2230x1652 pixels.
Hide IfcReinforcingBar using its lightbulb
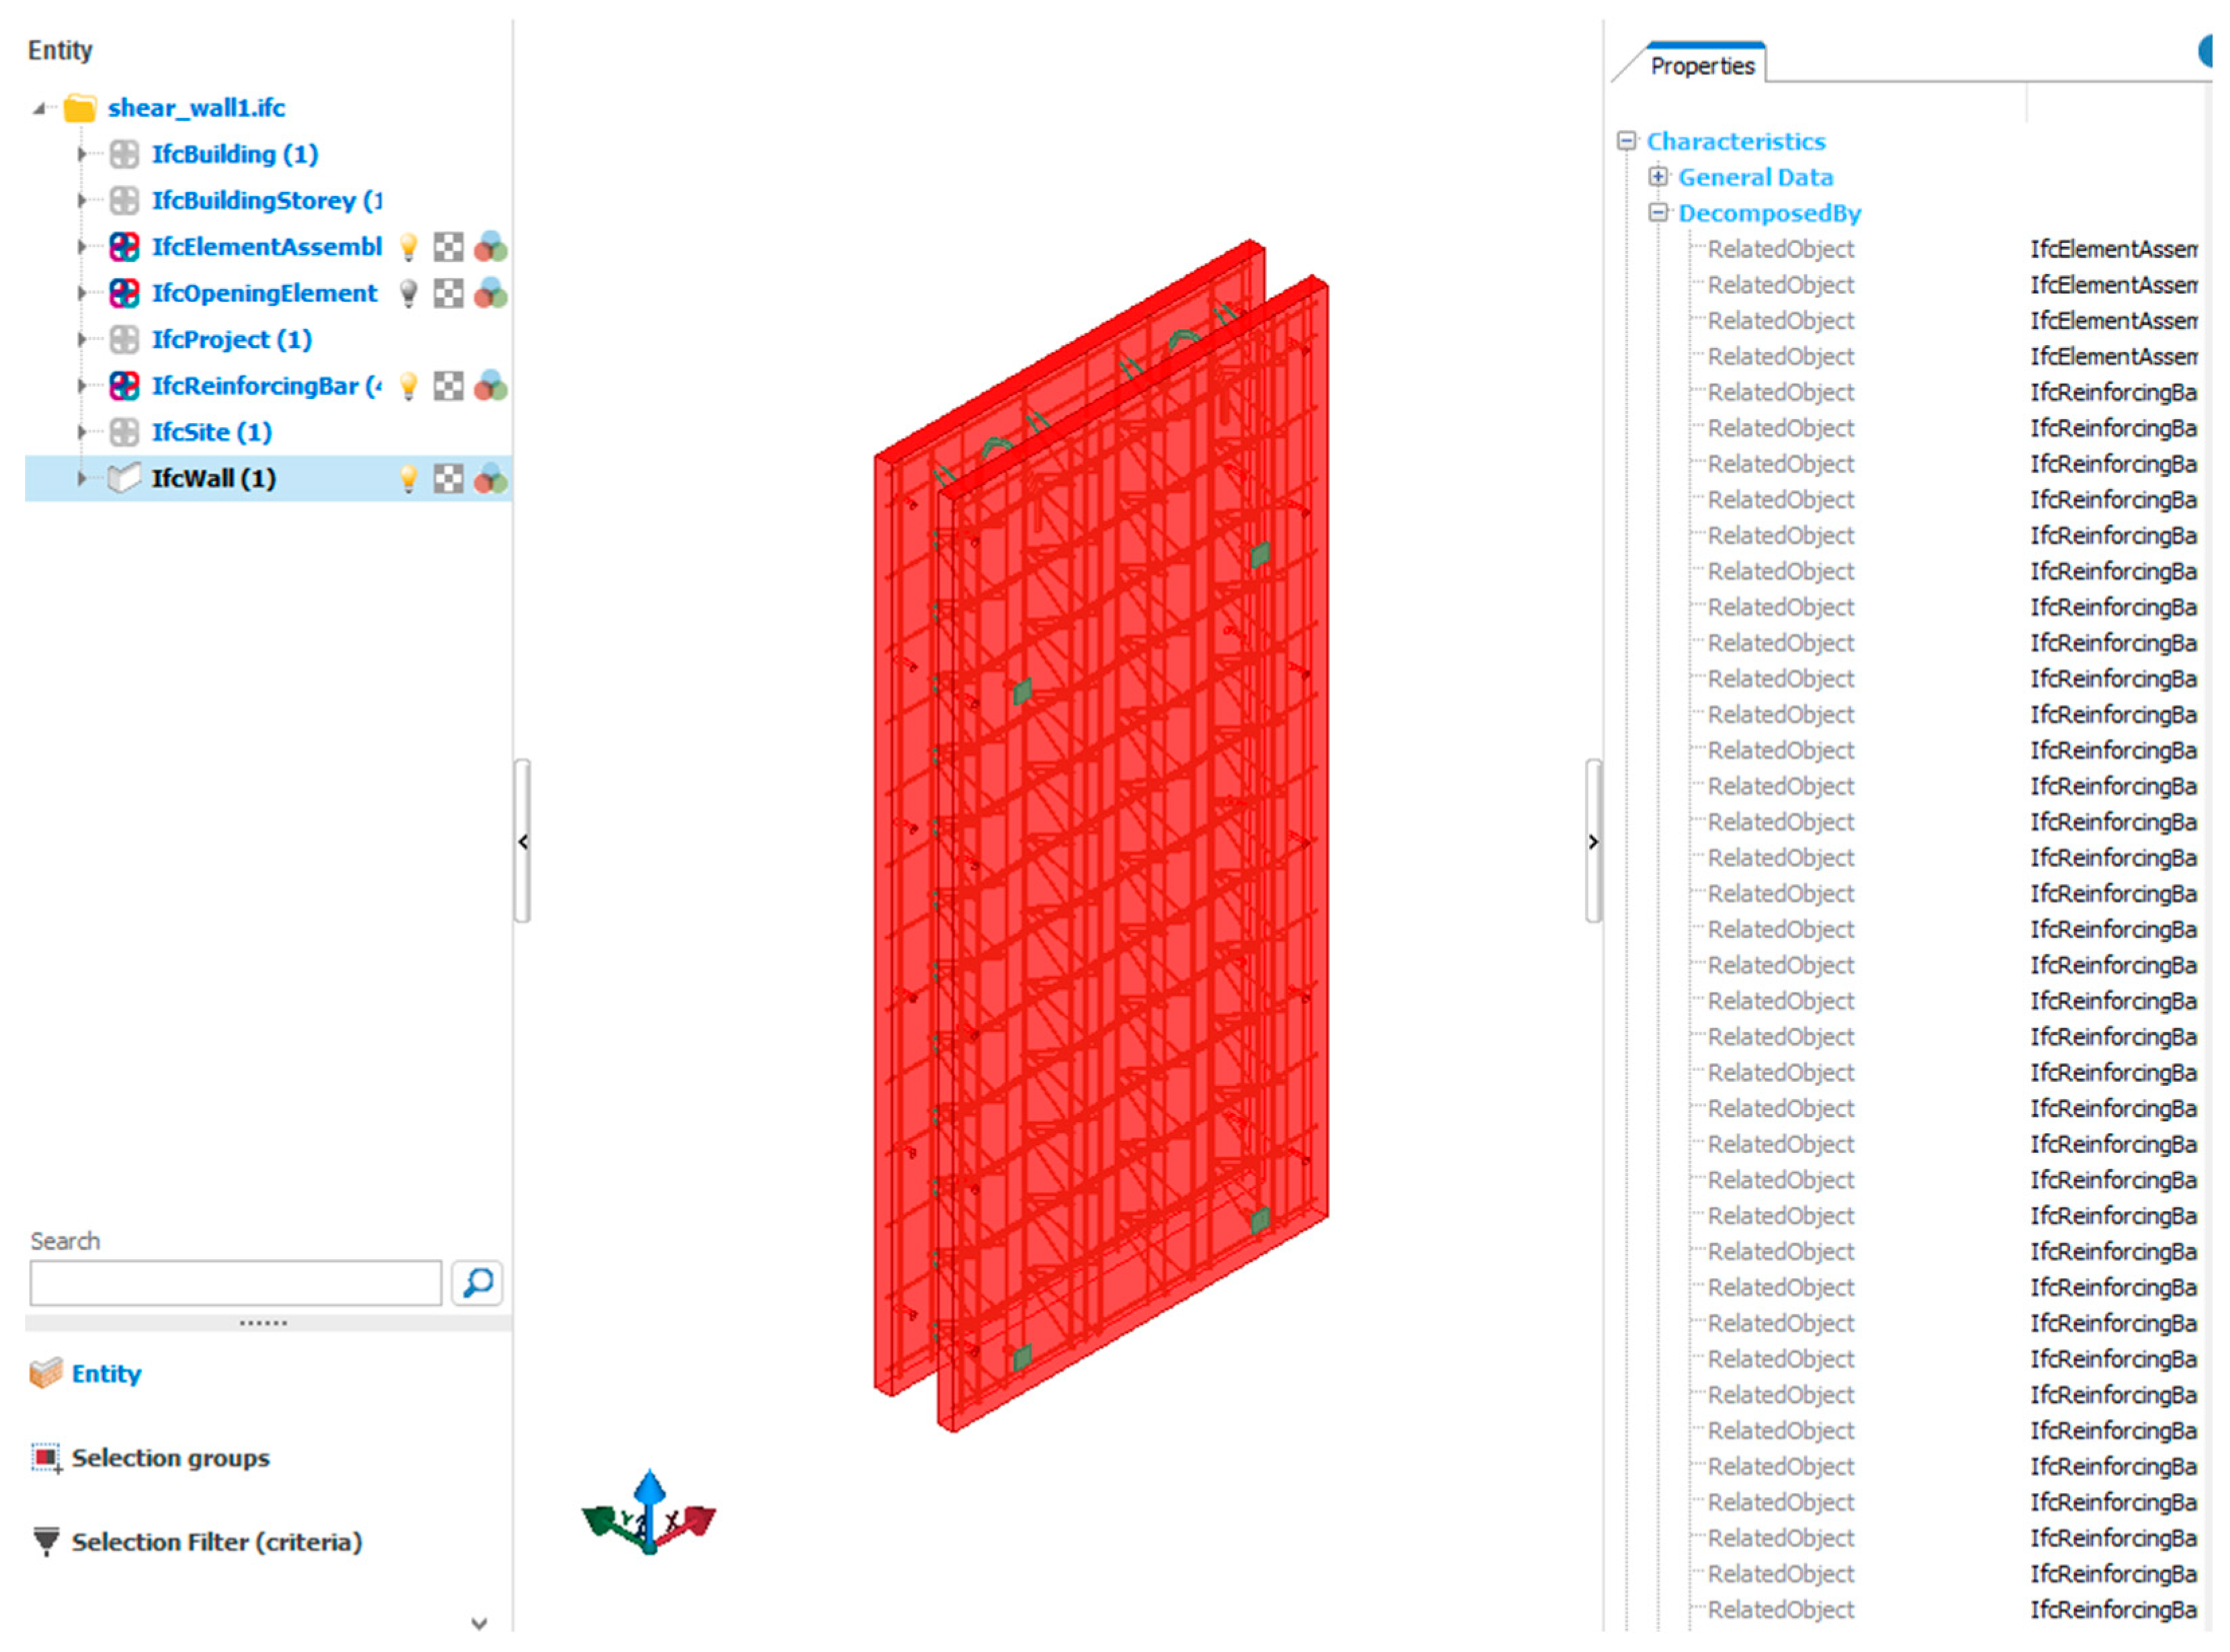click(408, 386)
